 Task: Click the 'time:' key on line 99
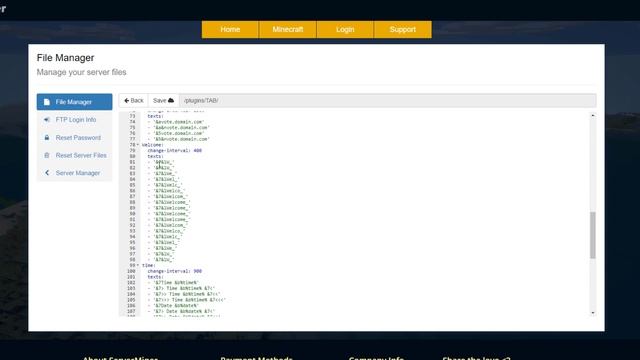tap(149, 265)
